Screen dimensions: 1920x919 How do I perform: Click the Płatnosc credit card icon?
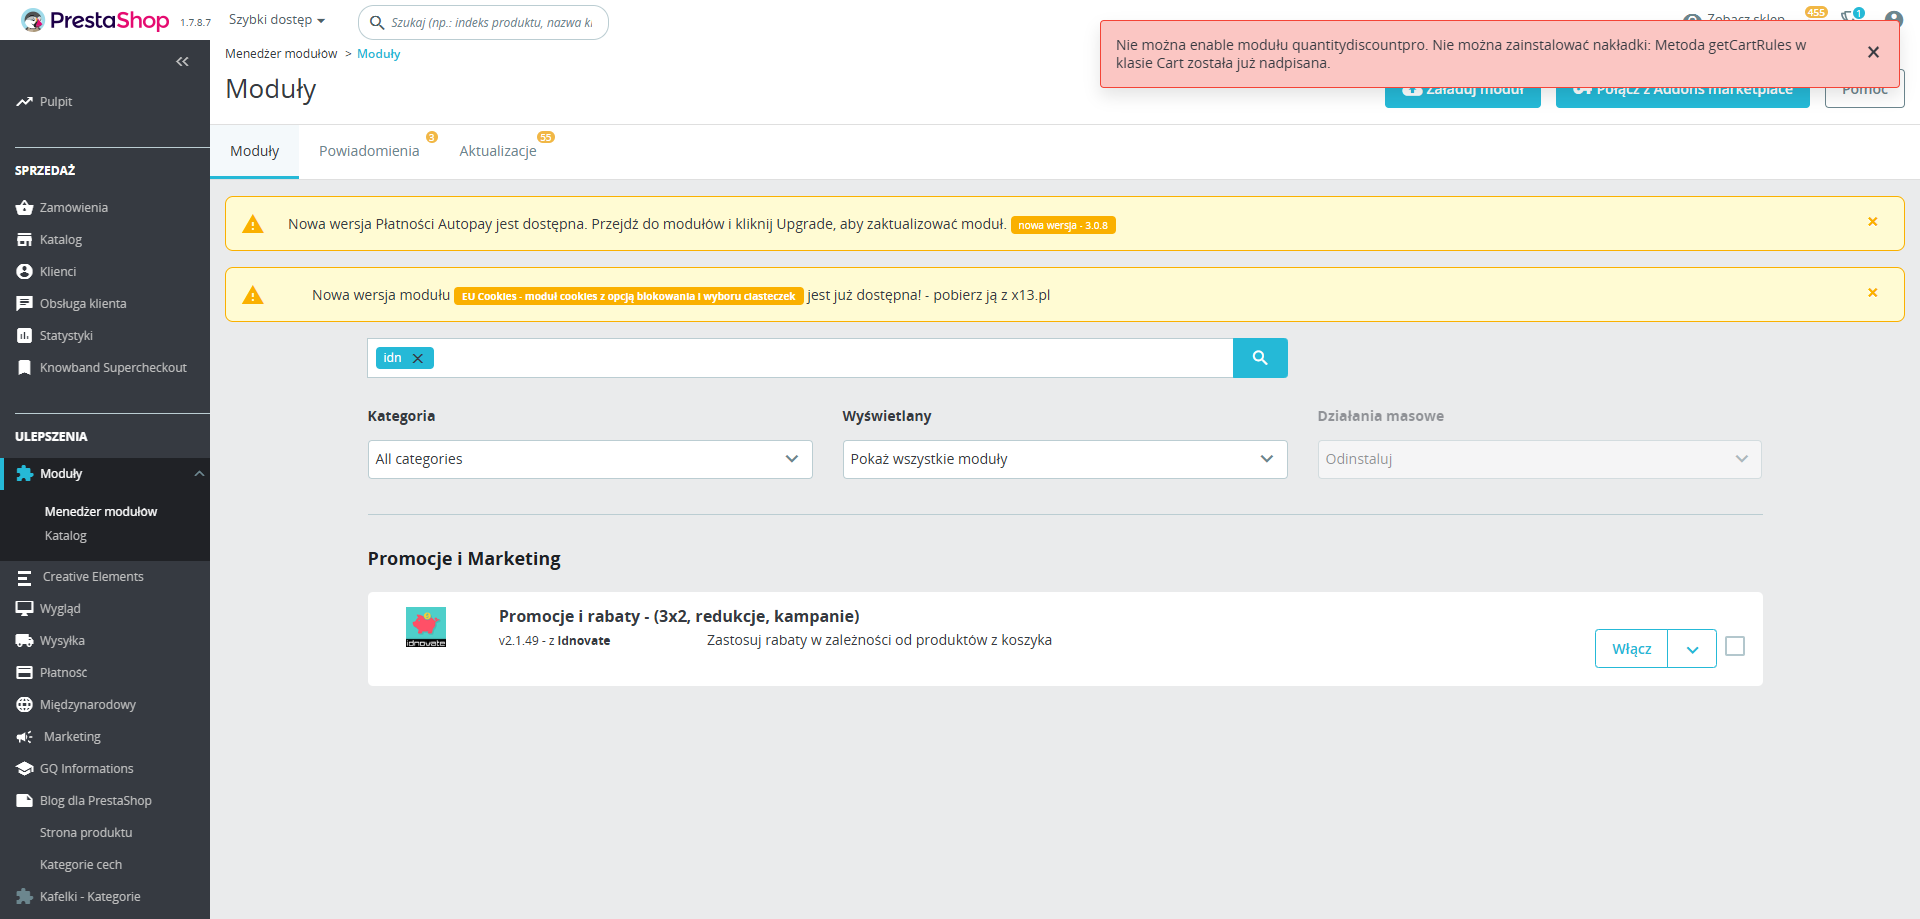pos(24,673)
